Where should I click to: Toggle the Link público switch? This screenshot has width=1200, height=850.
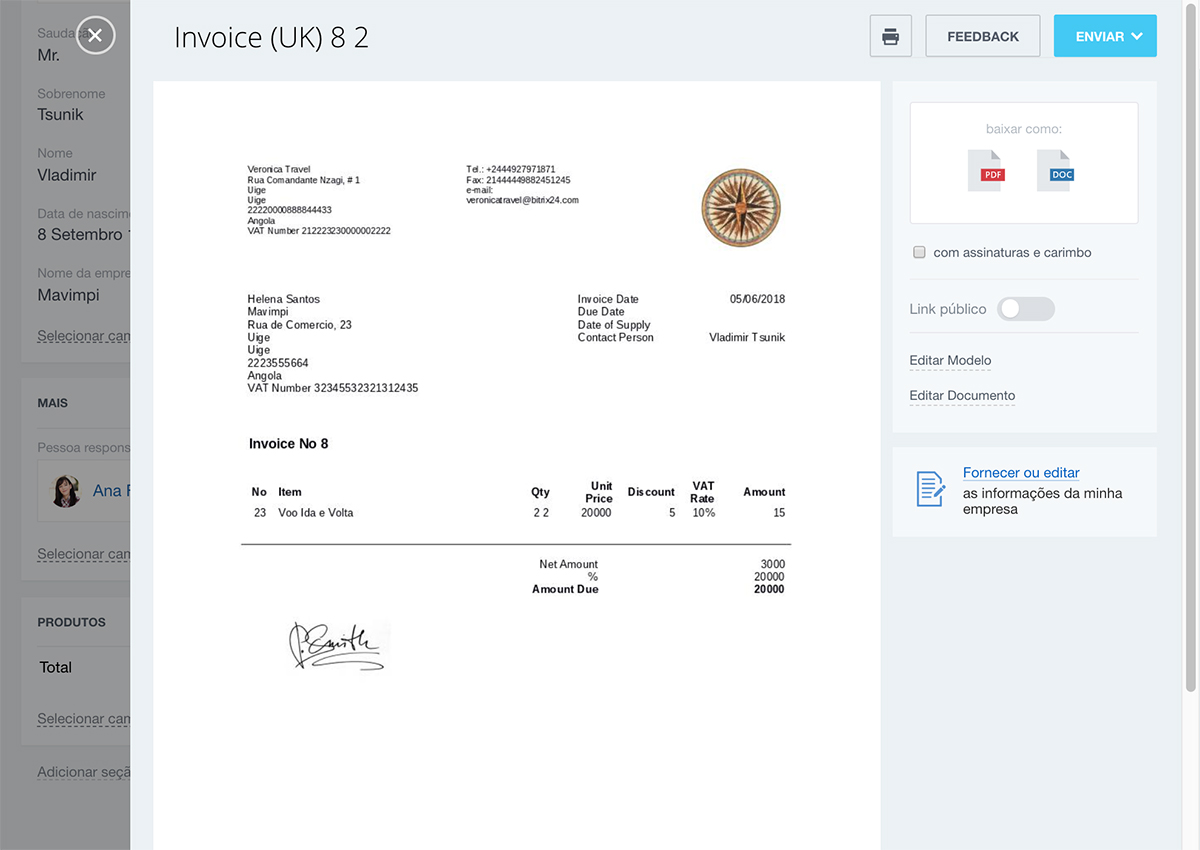(x=1025, y=309)
